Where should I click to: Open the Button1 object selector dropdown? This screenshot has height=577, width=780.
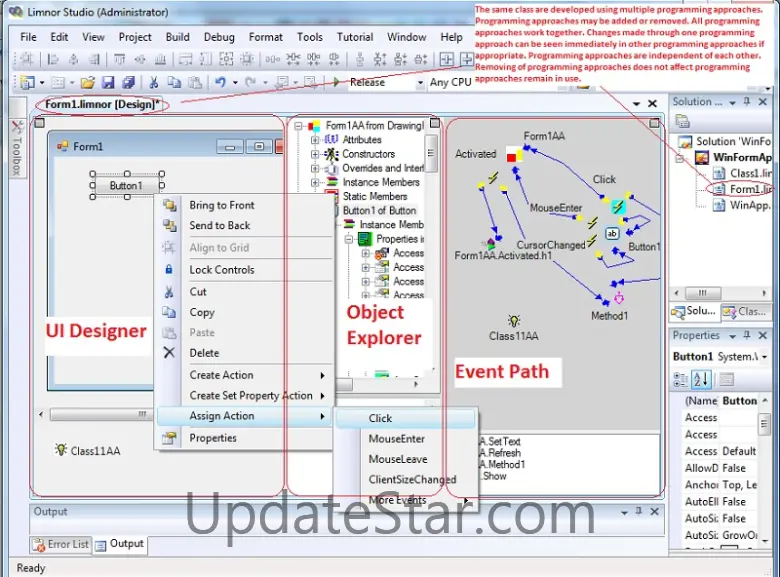pos(764,357)
